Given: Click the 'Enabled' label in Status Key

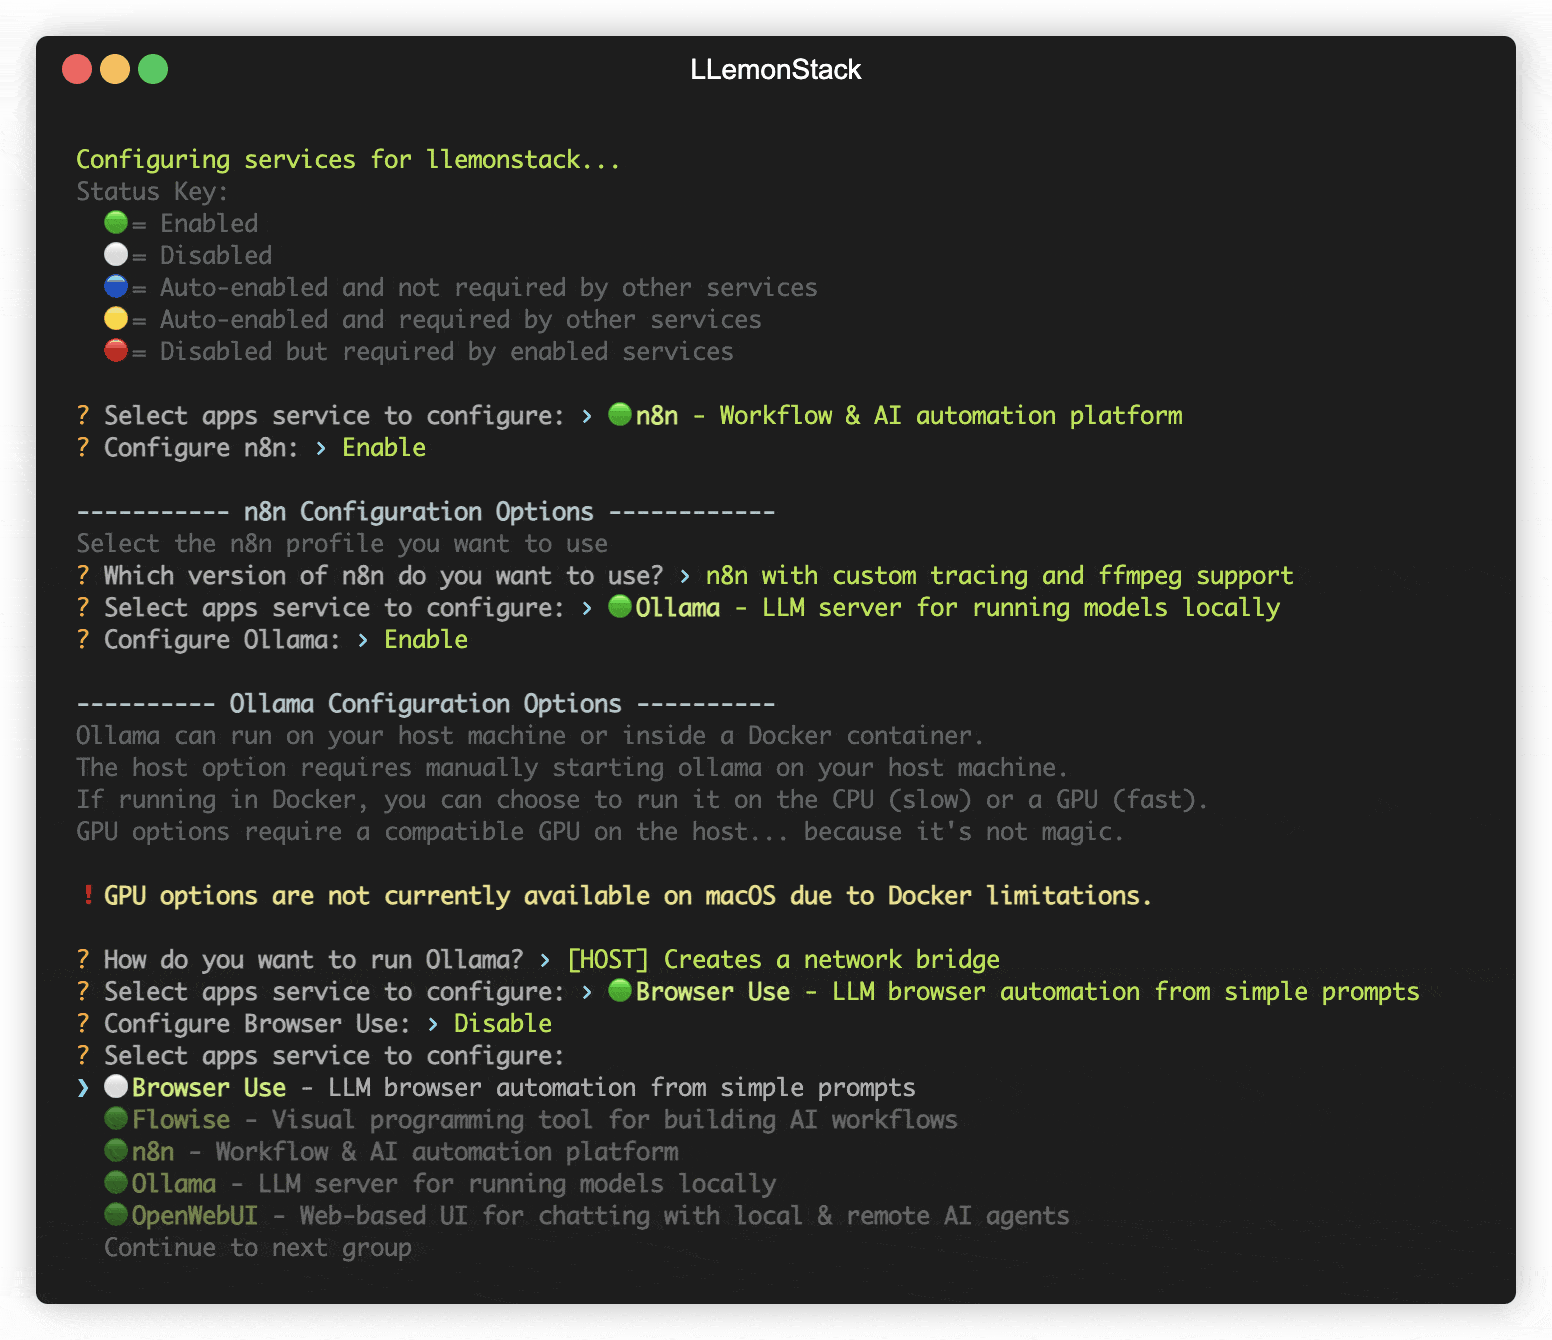Looking at the screenshot, I should [x=209, y=223].
